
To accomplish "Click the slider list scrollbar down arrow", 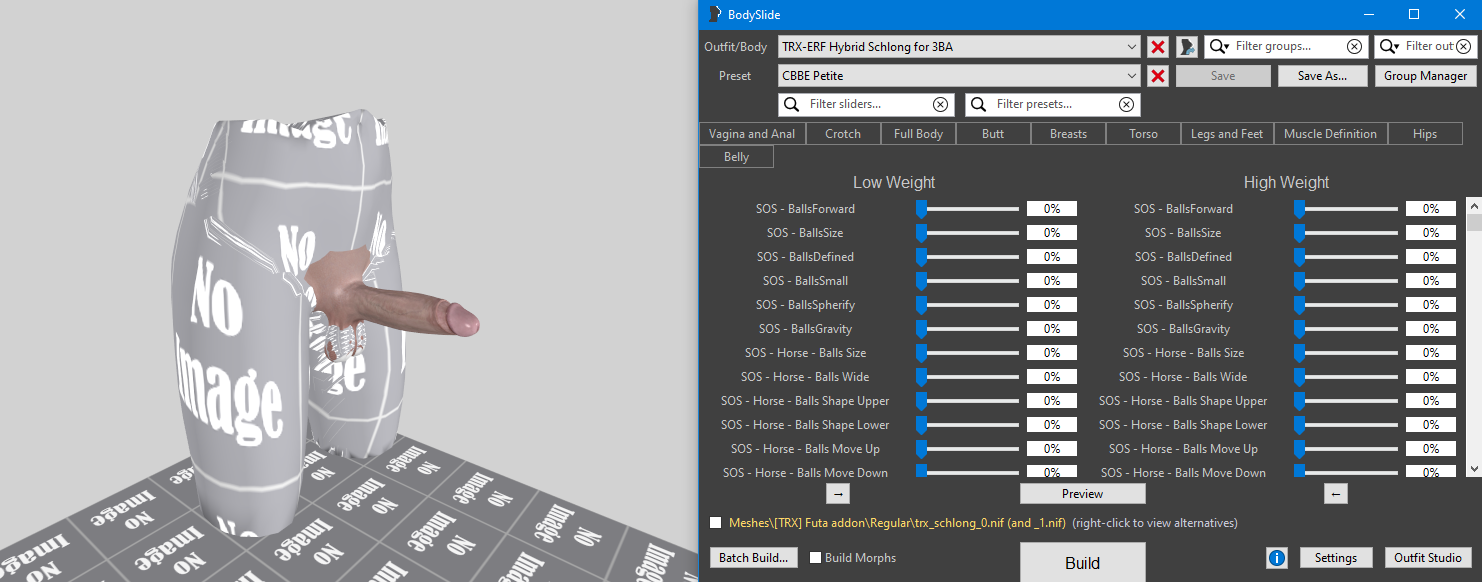I will [1474, 469].
